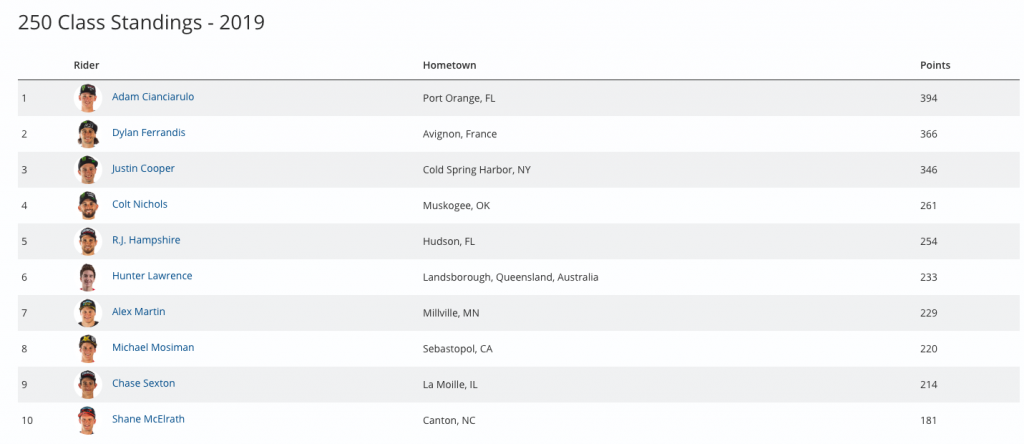Click Alex Martin's avatar image
Screen dimensions: 1024x444
point(89,313)
